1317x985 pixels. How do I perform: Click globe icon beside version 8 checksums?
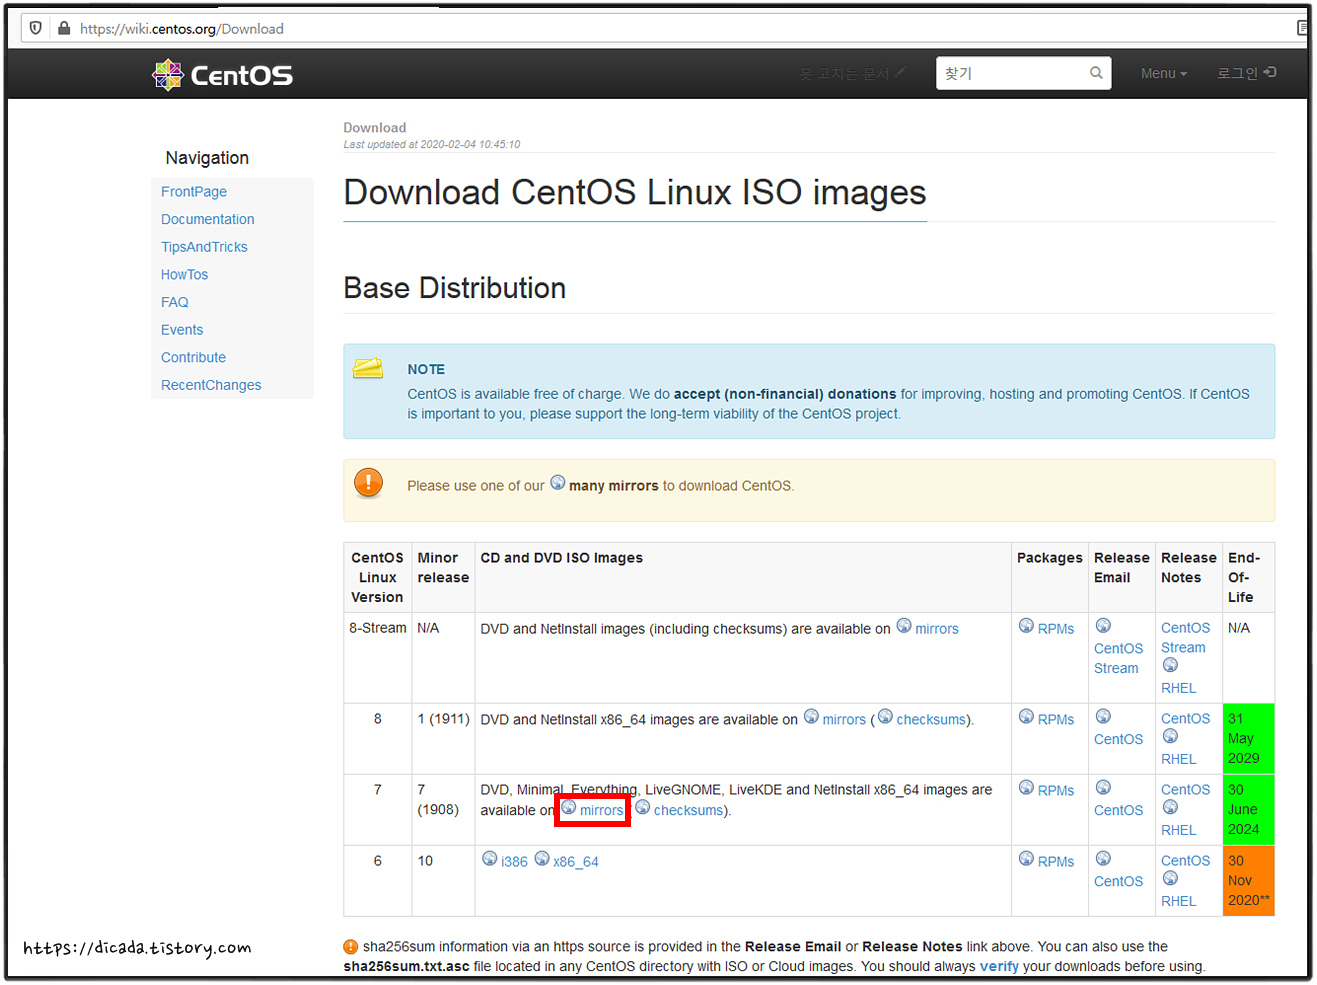885,716
